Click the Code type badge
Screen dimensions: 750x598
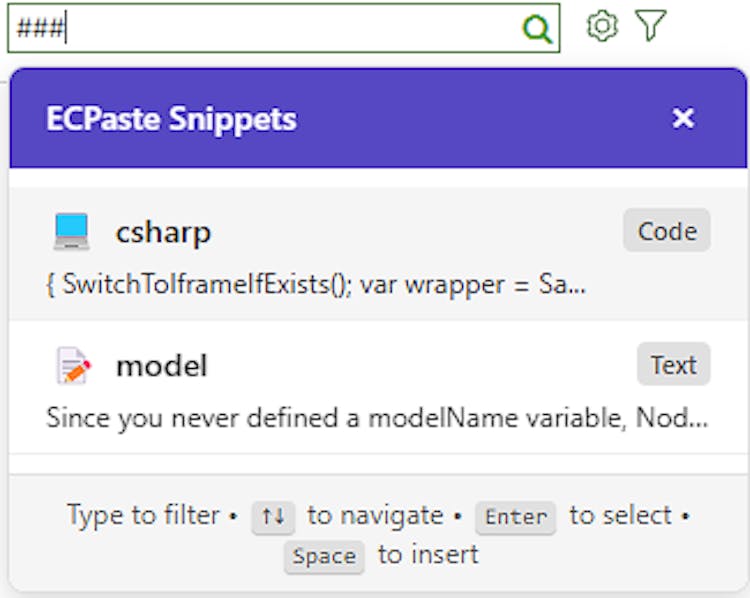(667, 231)
